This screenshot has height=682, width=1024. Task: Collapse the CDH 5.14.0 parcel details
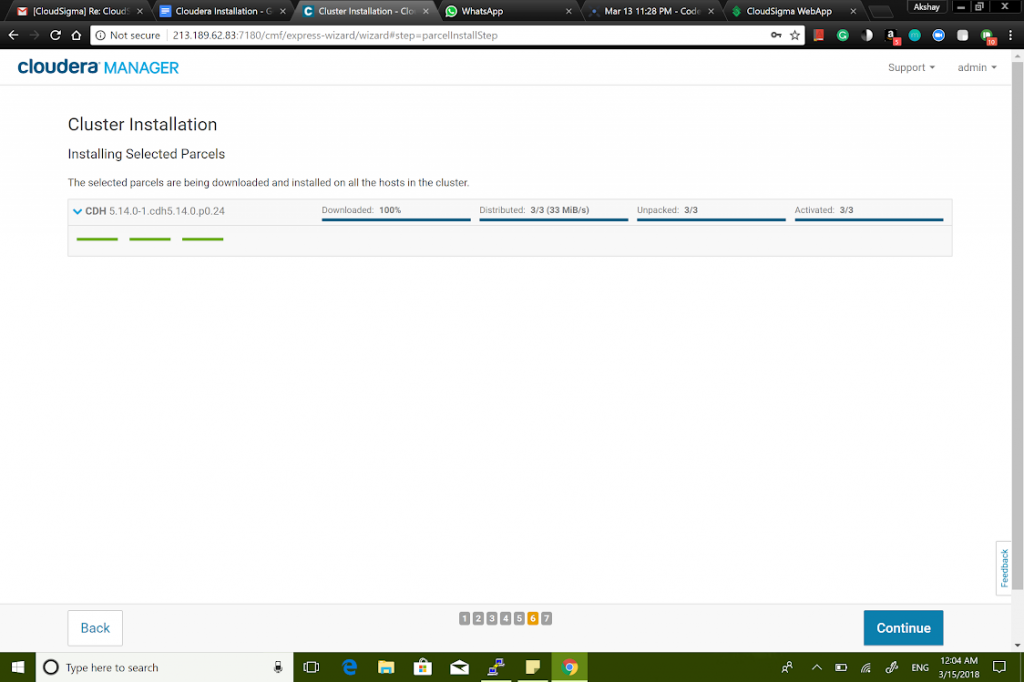coord(77,211)
